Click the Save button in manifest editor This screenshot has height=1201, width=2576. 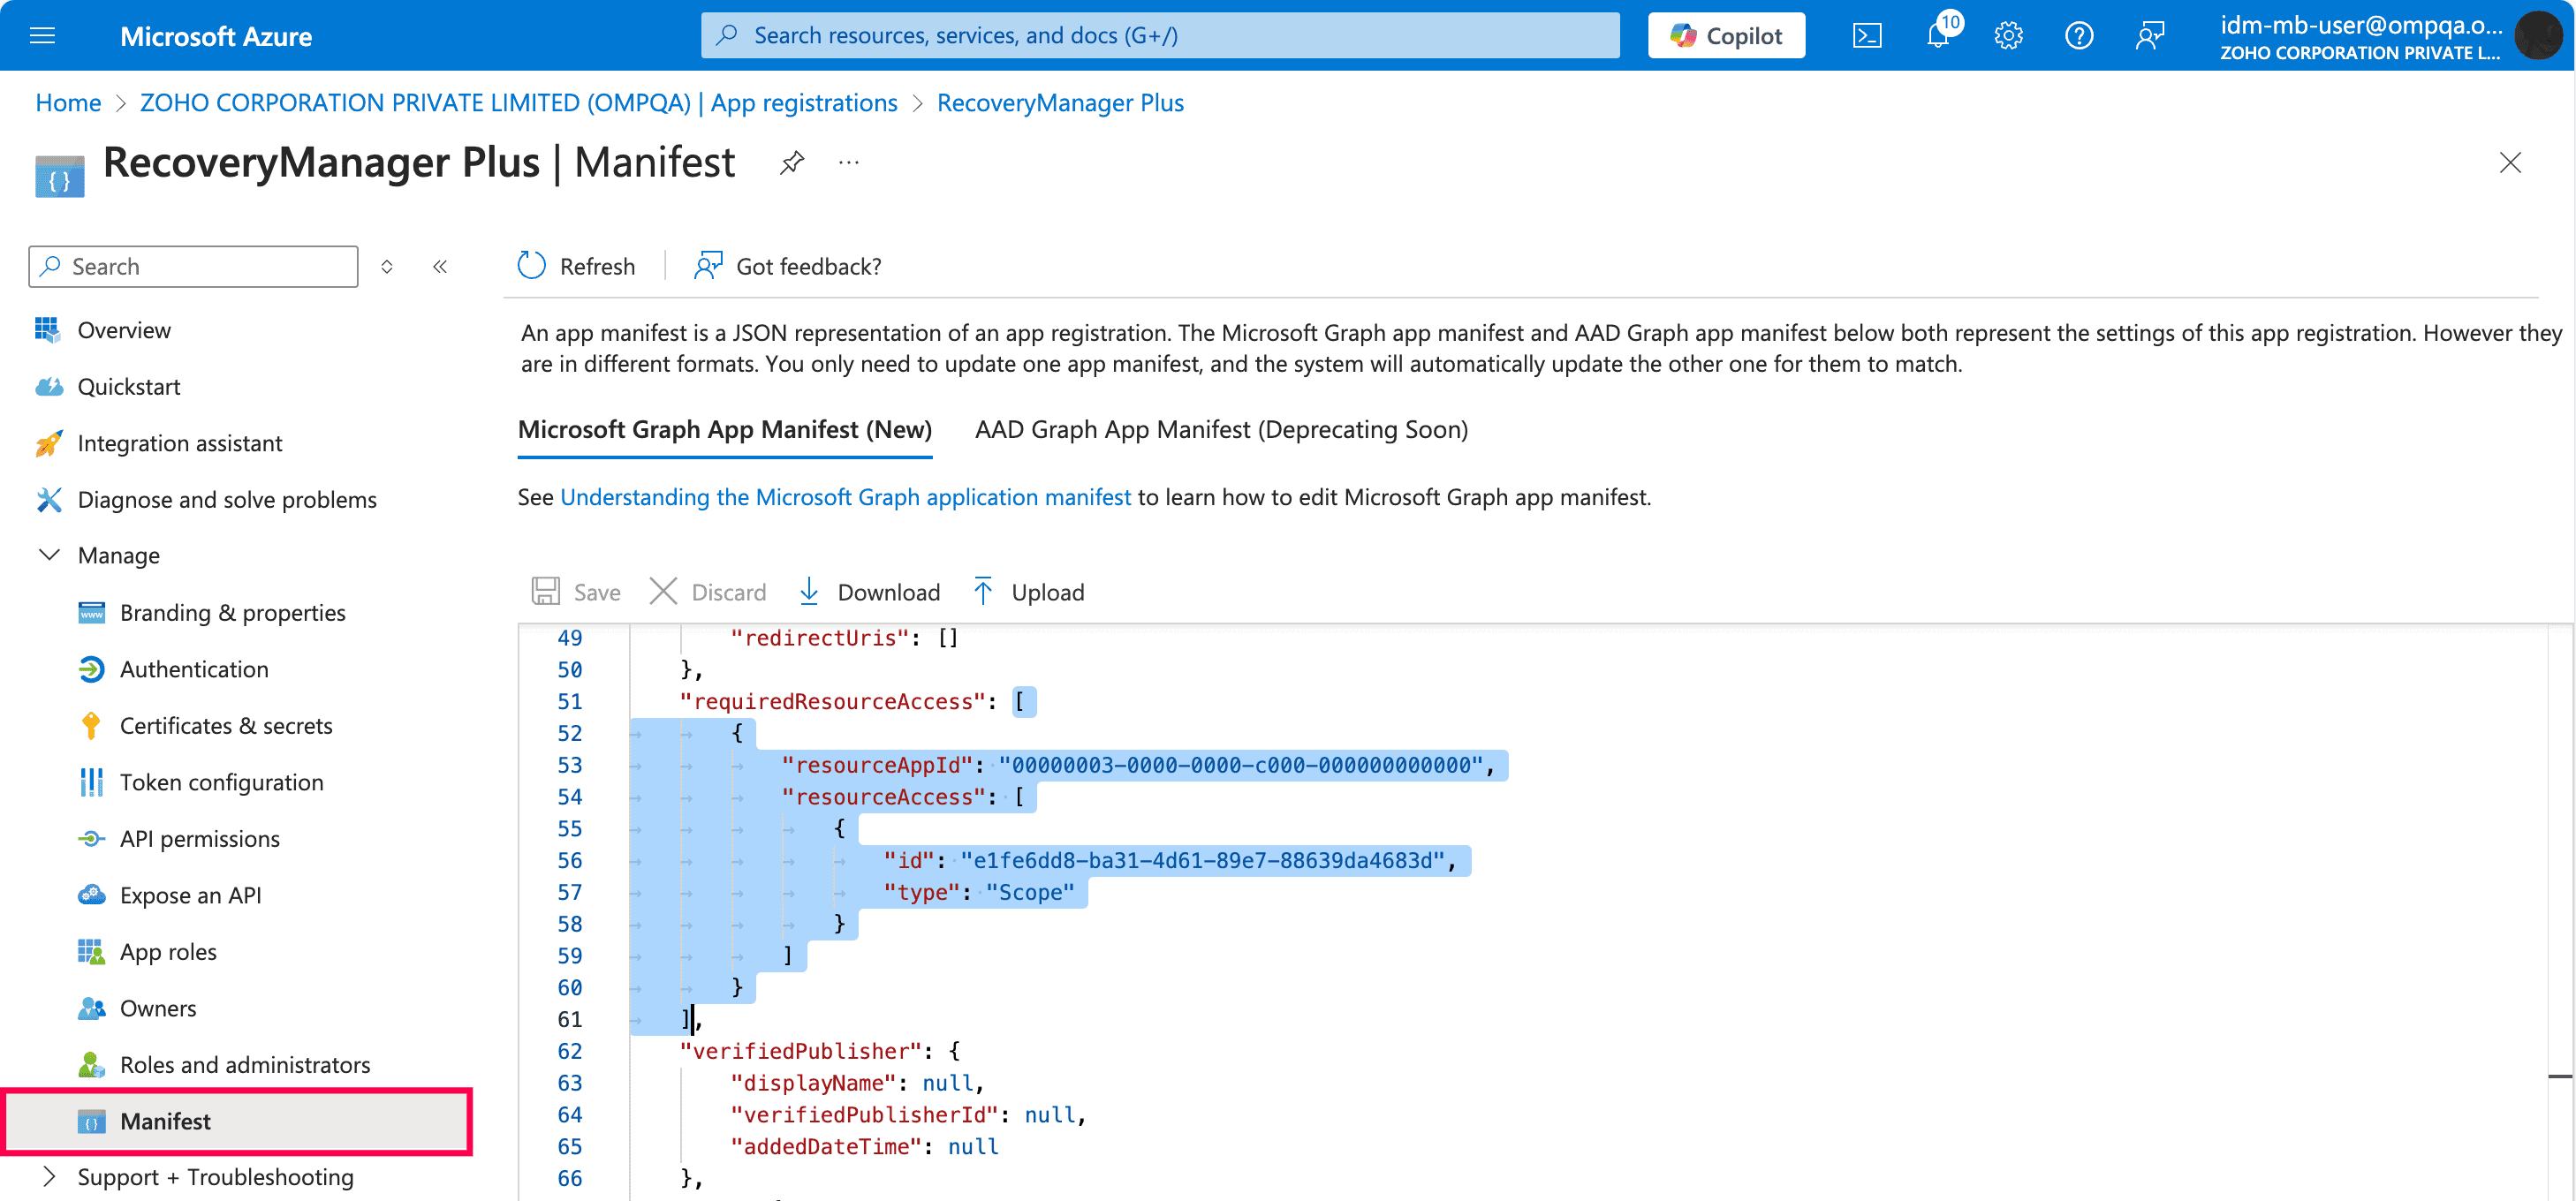point(575,592)
